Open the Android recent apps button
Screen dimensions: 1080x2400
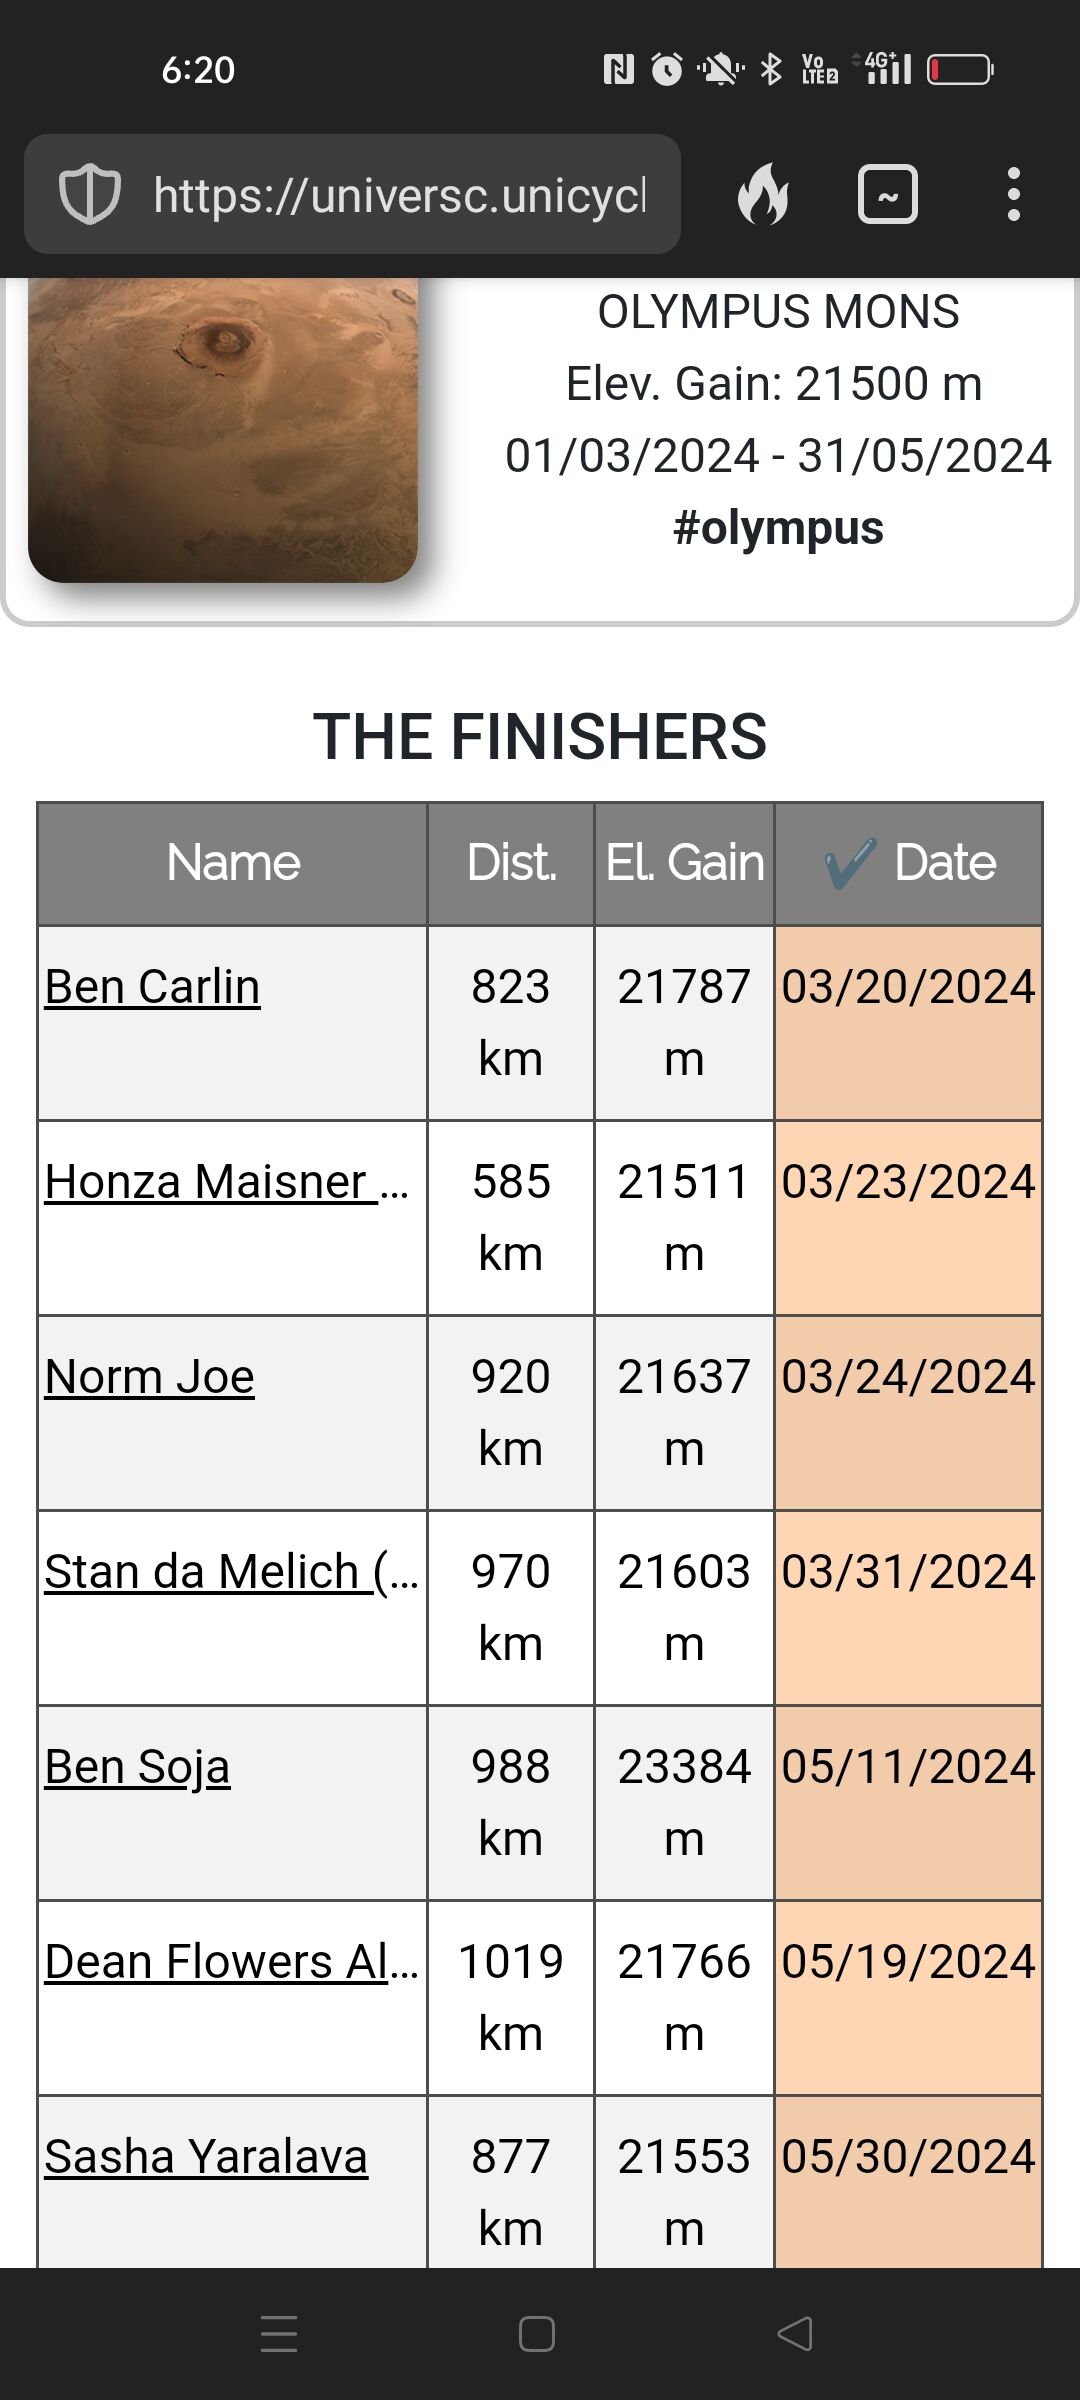tap(279, 2334)
